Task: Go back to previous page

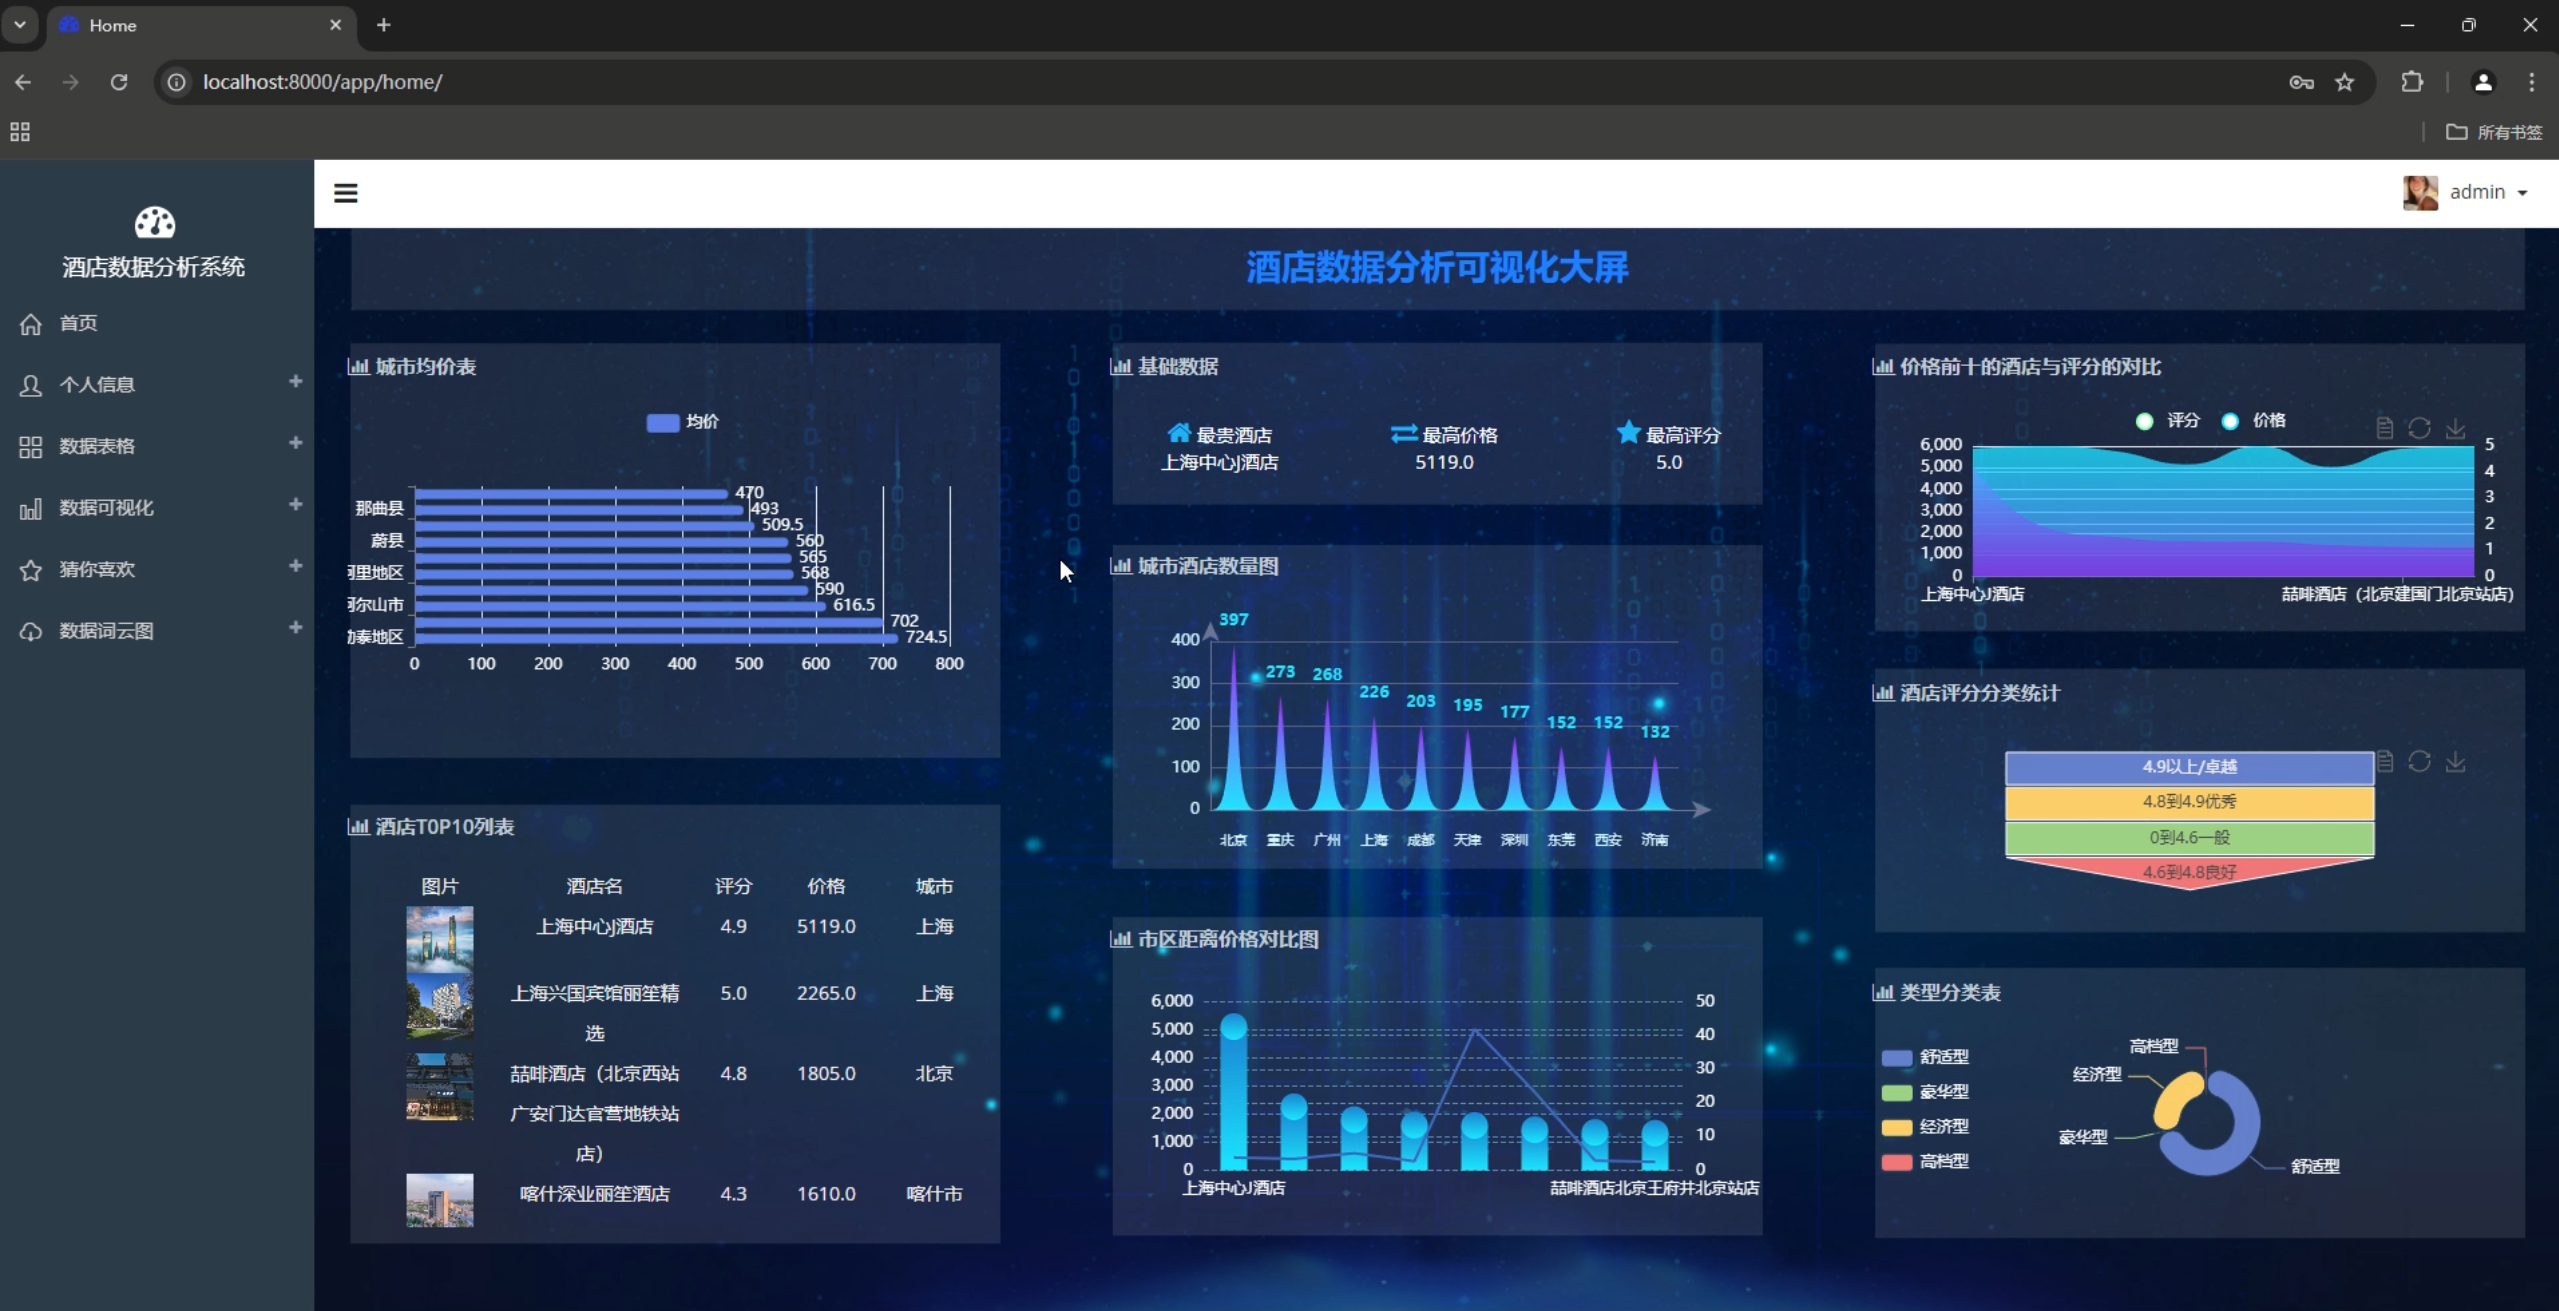Action: tap(23, 82)
